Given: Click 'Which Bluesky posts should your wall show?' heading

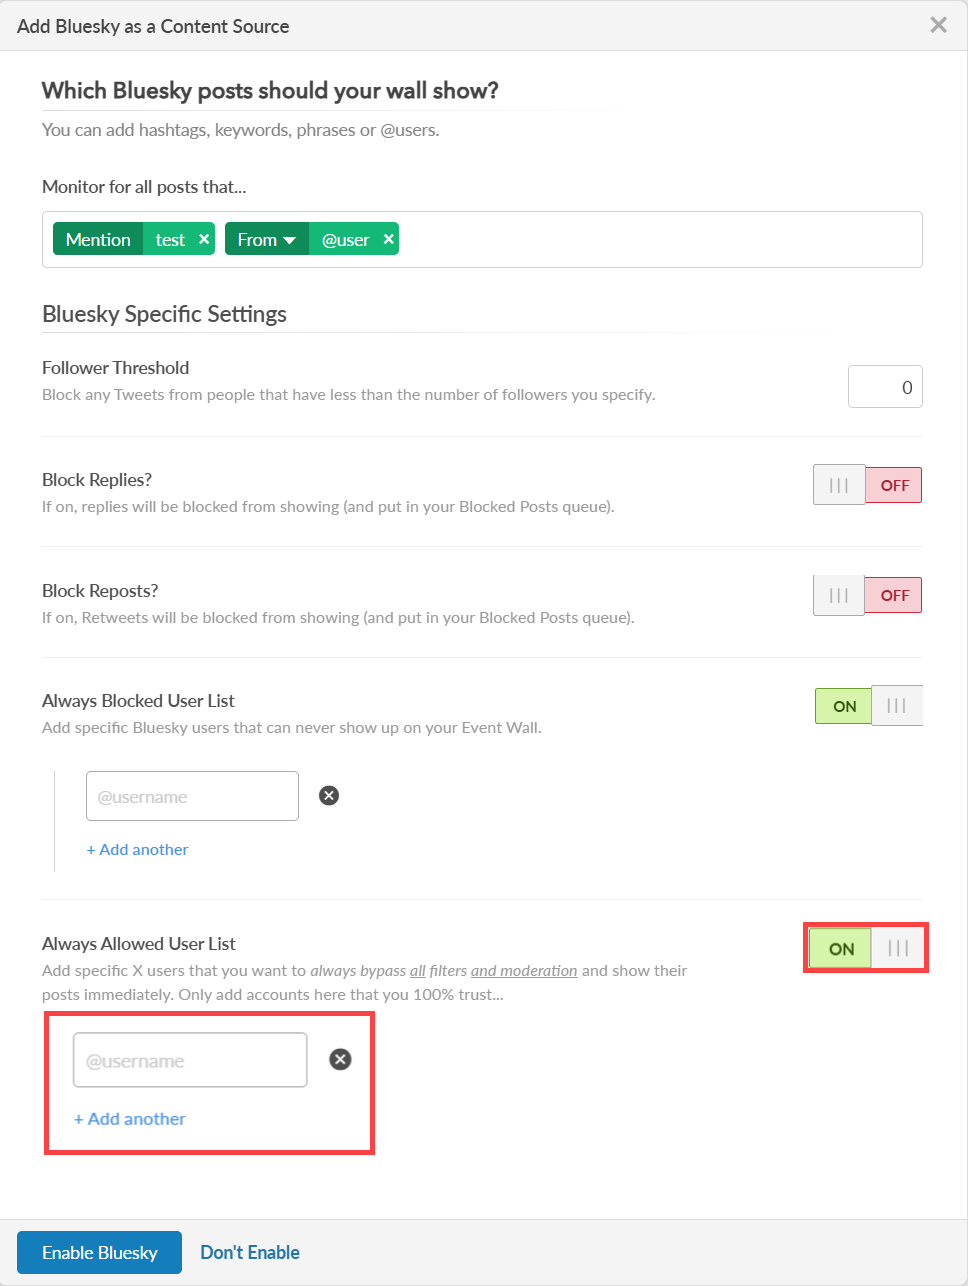Looking at the screenshot, I should 270,91.
